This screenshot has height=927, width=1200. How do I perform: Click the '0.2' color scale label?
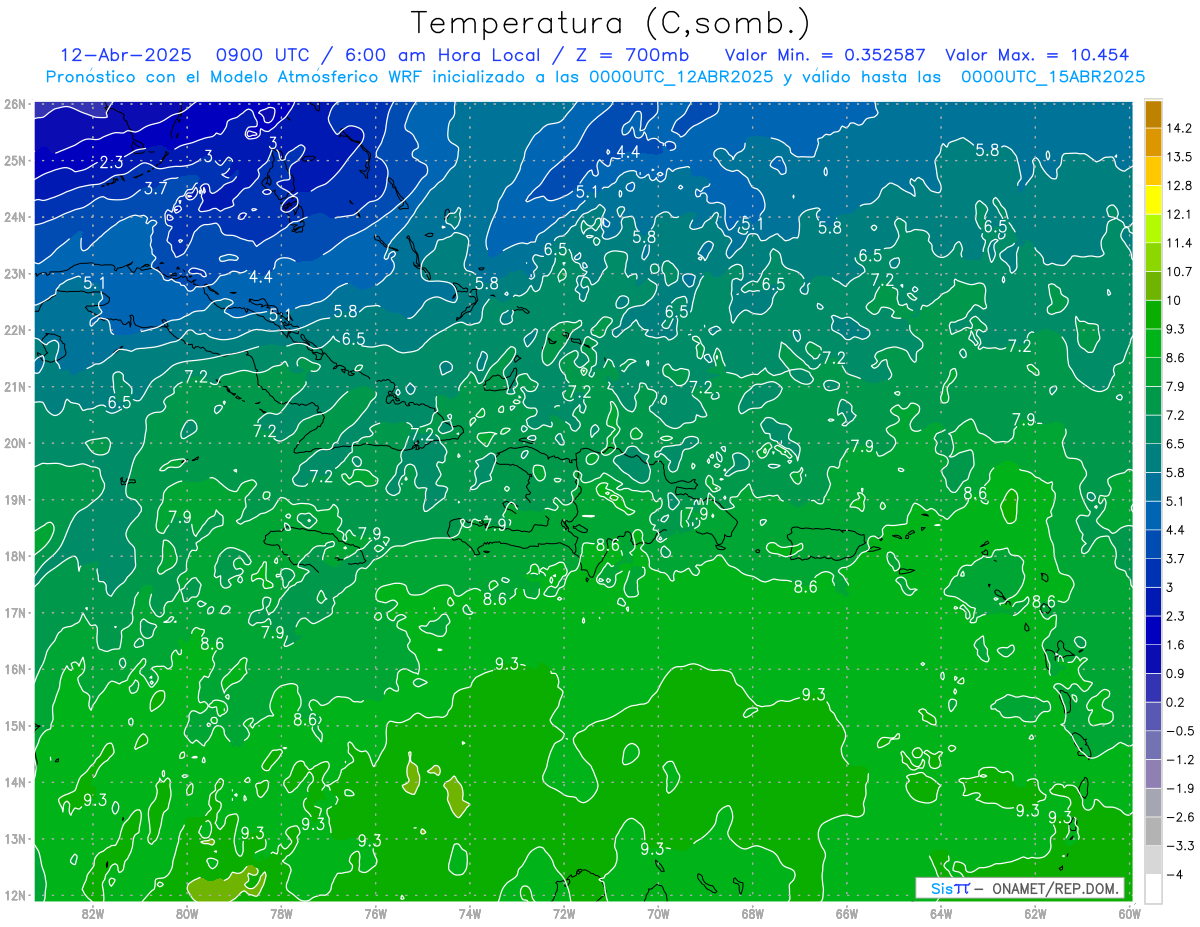pos(1176,702)
